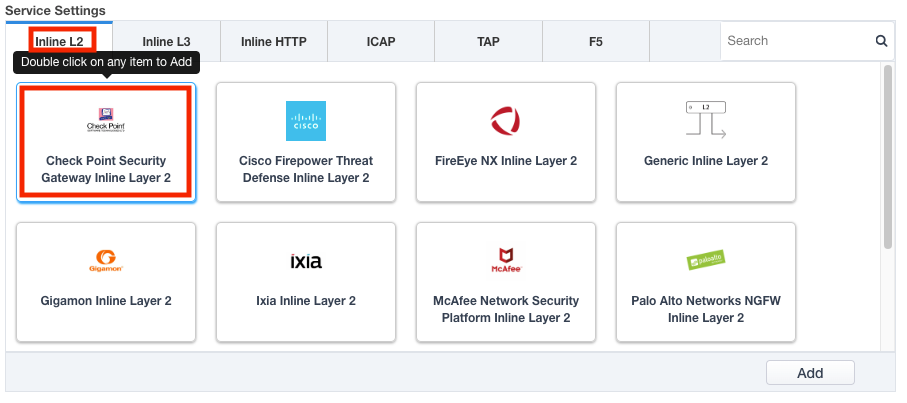Click the Gigamon orange logo icon

point(105,262)
